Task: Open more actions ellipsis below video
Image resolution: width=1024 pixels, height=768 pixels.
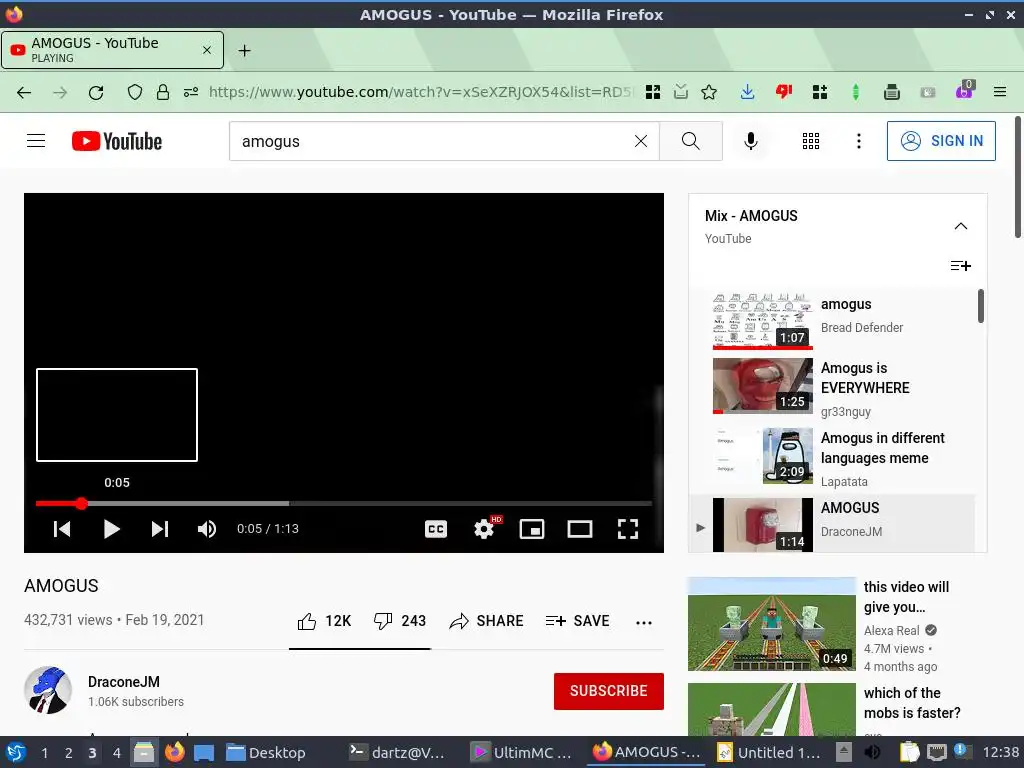Action: [x=643, y=622]
